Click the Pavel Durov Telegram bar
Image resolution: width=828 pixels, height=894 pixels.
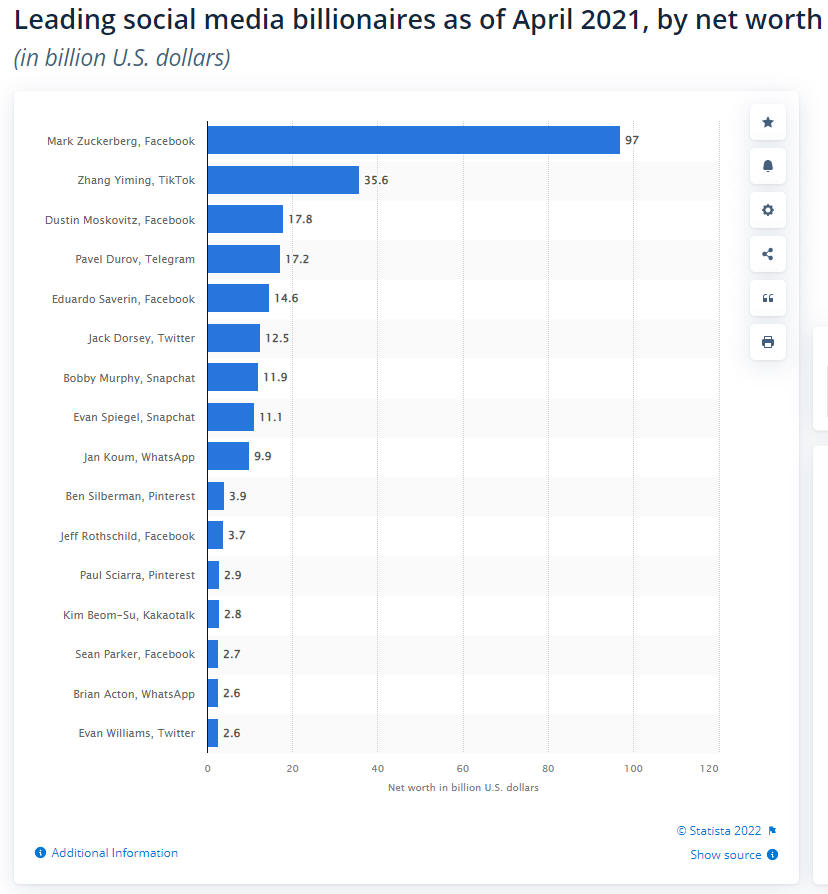(x=244, y=259)
